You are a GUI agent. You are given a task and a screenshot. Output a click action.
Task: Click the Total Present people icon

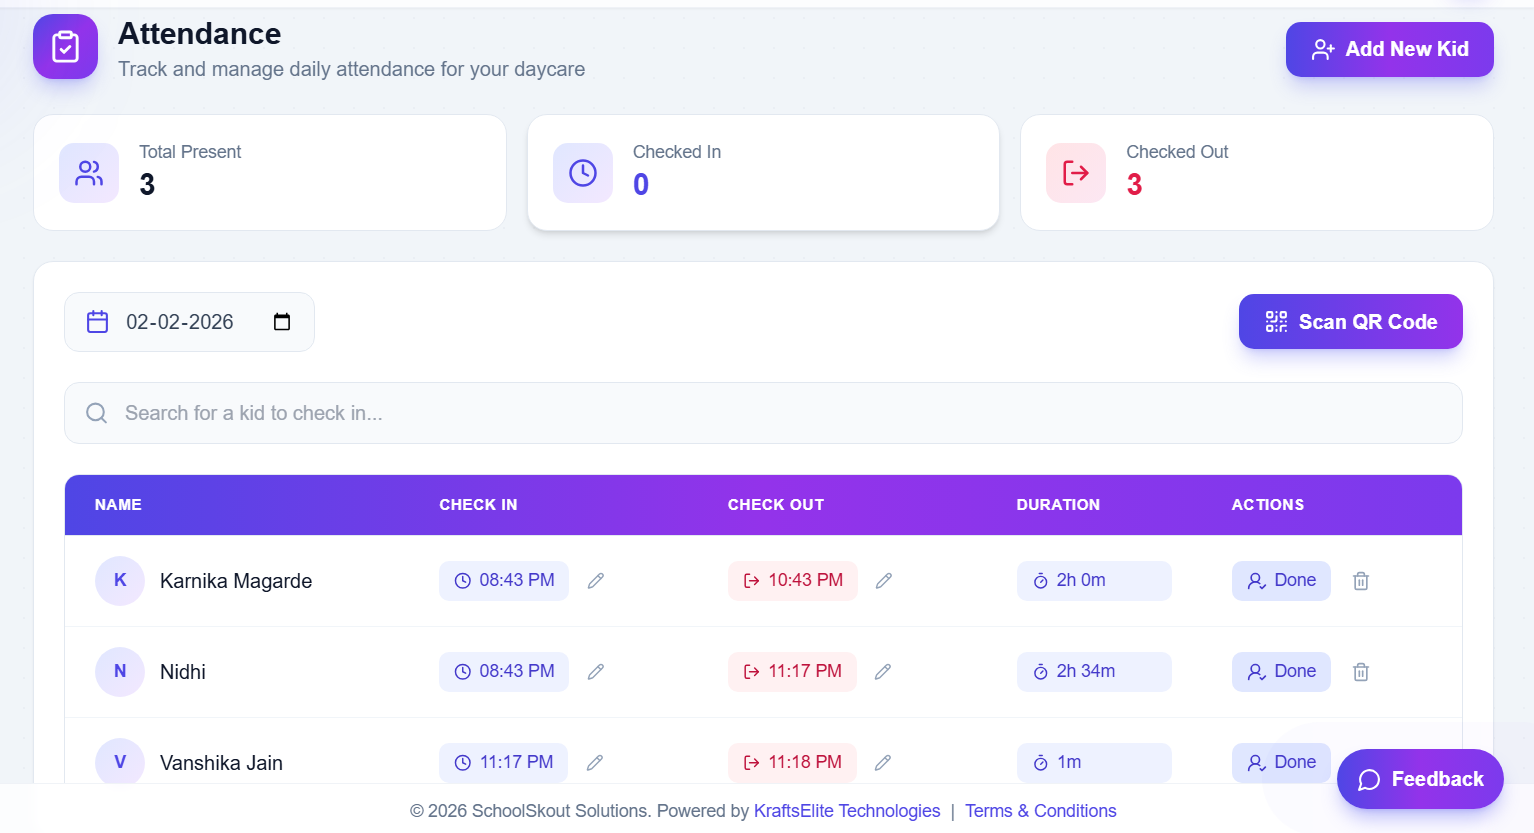click(89, 172)
